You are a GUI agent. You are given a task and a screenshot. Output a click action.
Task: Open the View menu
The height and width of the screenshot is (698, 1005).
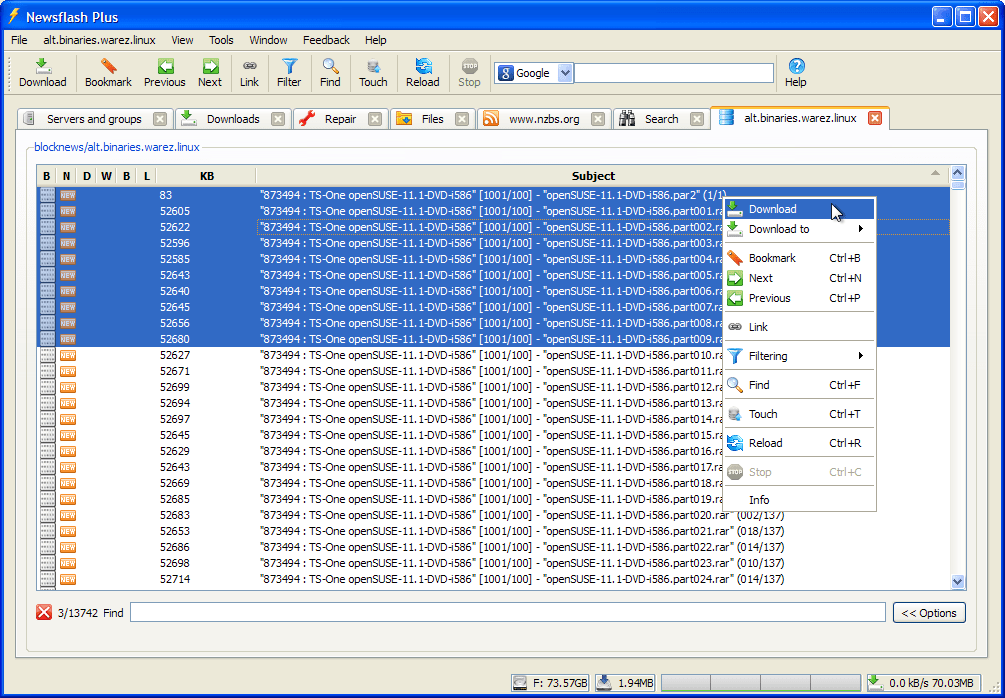pyautogui.click(x=182, y=40)
